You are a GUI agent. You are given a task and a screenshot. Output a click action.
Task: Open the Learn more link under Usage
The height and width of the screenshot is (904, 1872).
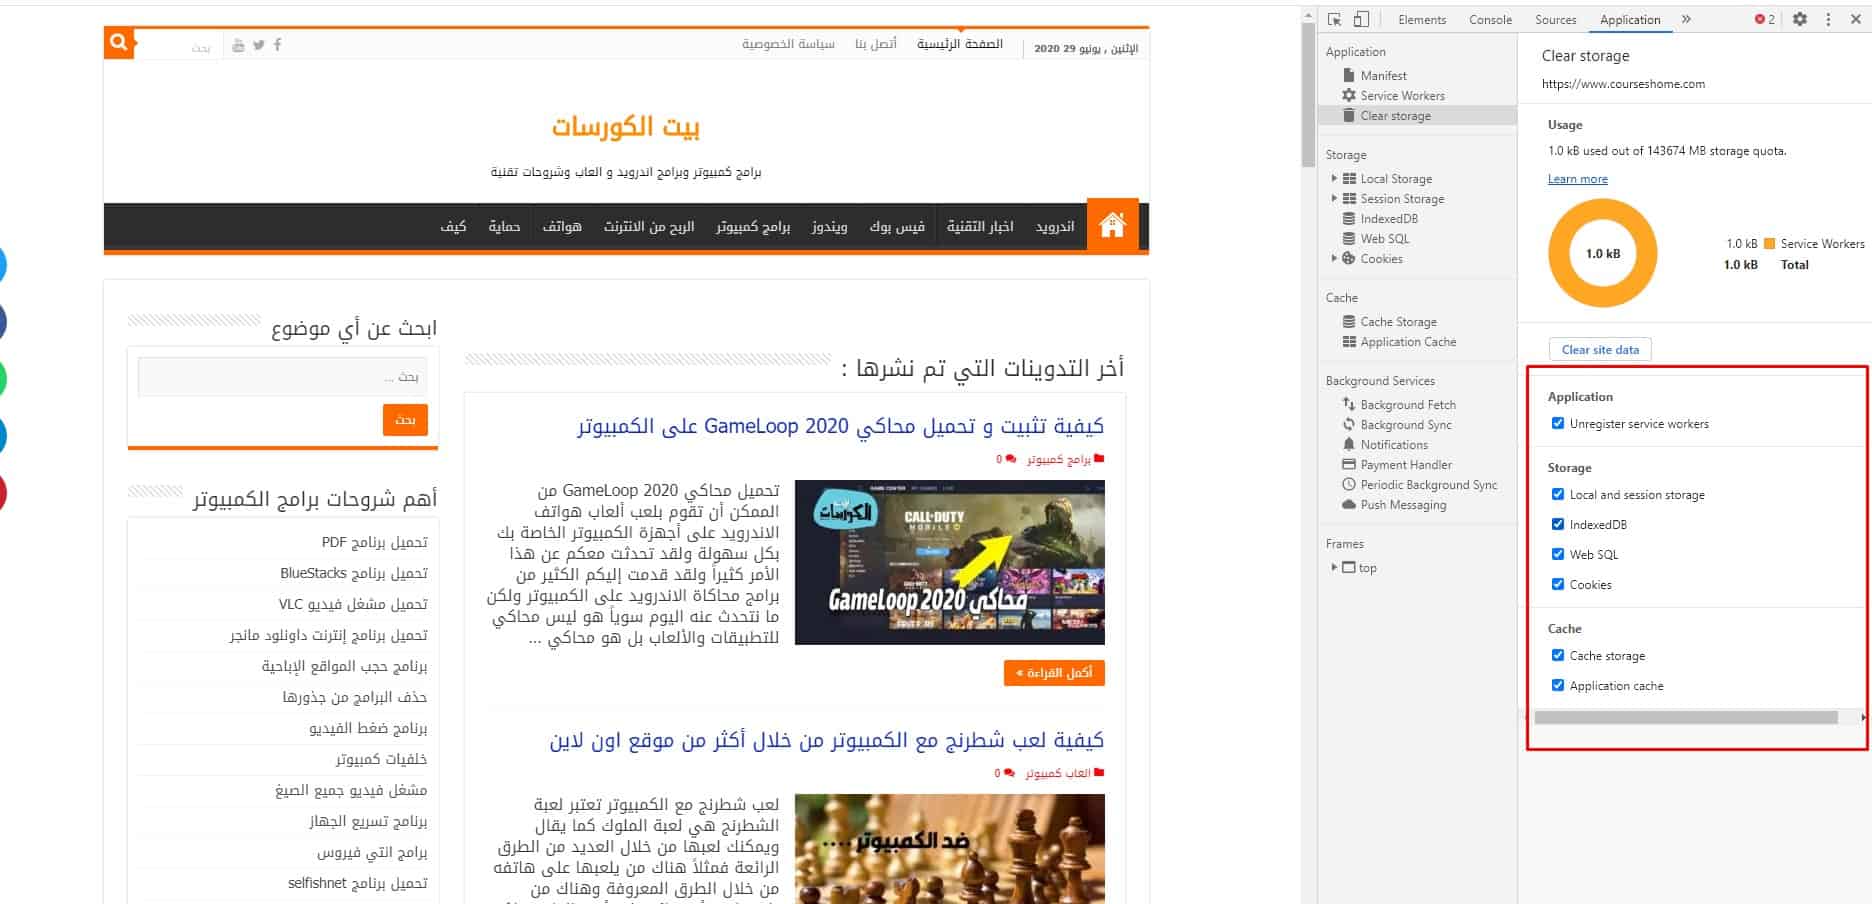1577,179
